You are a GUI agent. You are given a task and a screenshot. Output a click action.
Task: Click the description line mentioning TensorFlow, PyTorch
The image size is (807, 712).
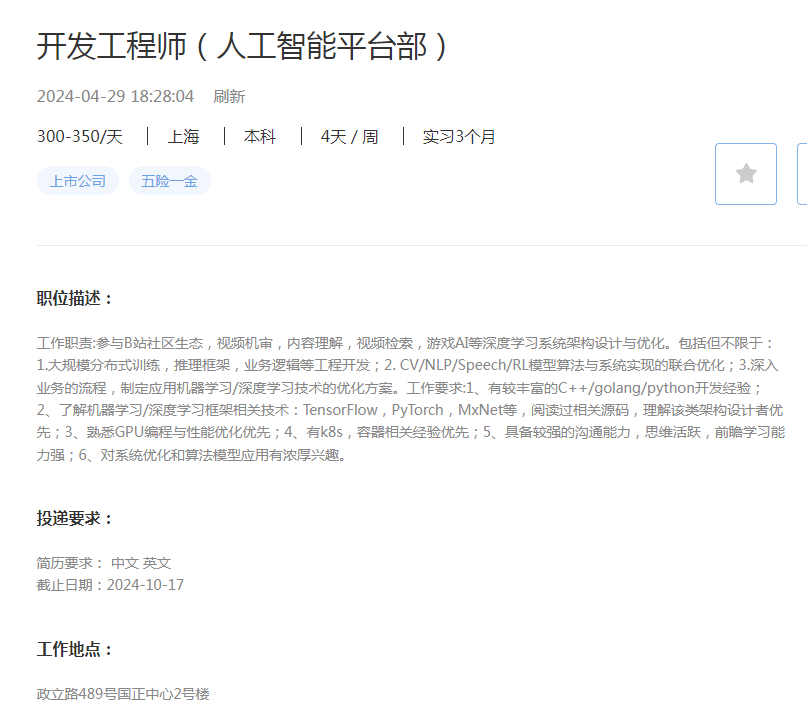[x=410, y=410]
